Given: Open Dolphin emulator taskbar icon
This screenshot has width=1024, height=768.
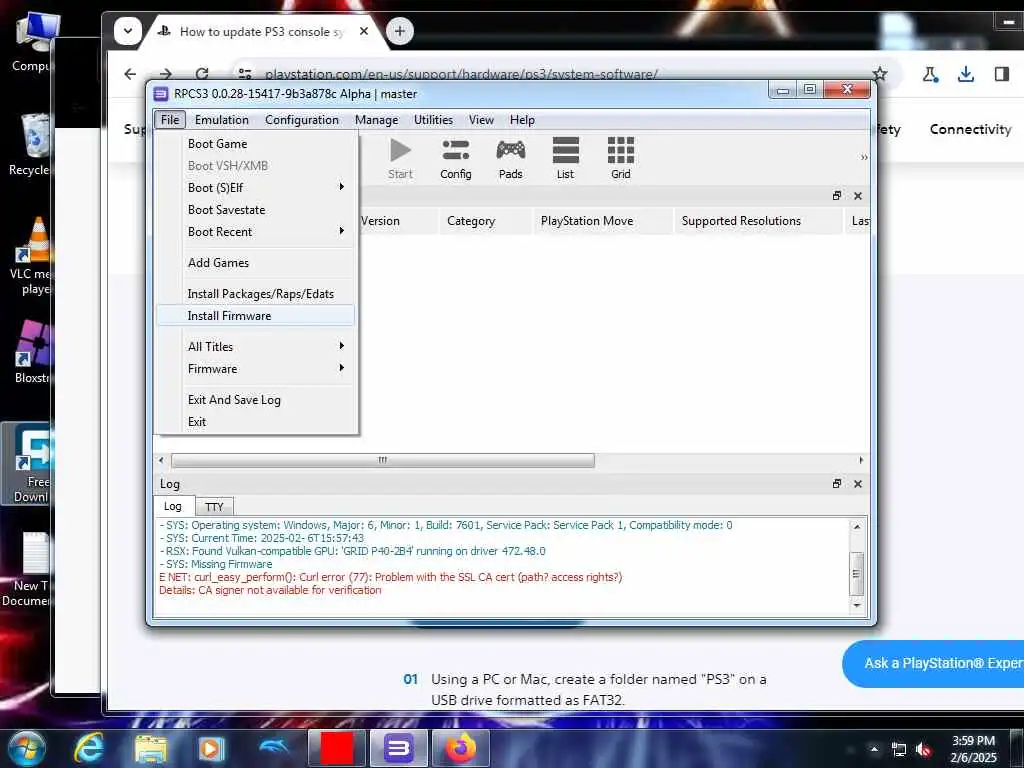Looking at the screenshot, I should (274, 746).
